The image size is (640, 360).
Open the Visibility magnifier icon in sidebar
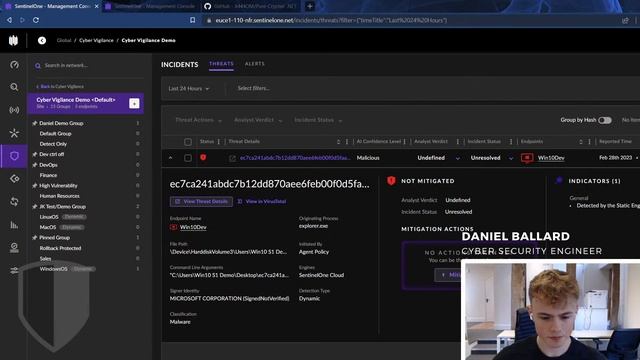click(14, 87)
